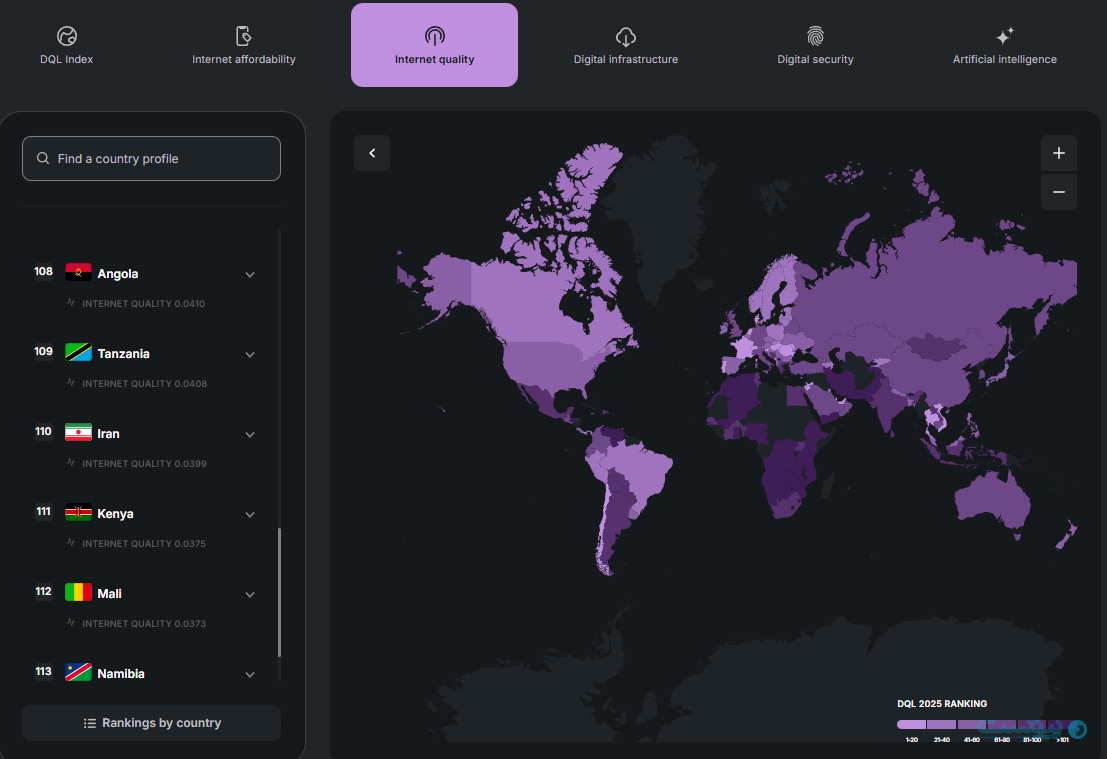Open the Digital security fingerprint icon
Viewport: 1107px width, 759px height.
tap(815, 37)
